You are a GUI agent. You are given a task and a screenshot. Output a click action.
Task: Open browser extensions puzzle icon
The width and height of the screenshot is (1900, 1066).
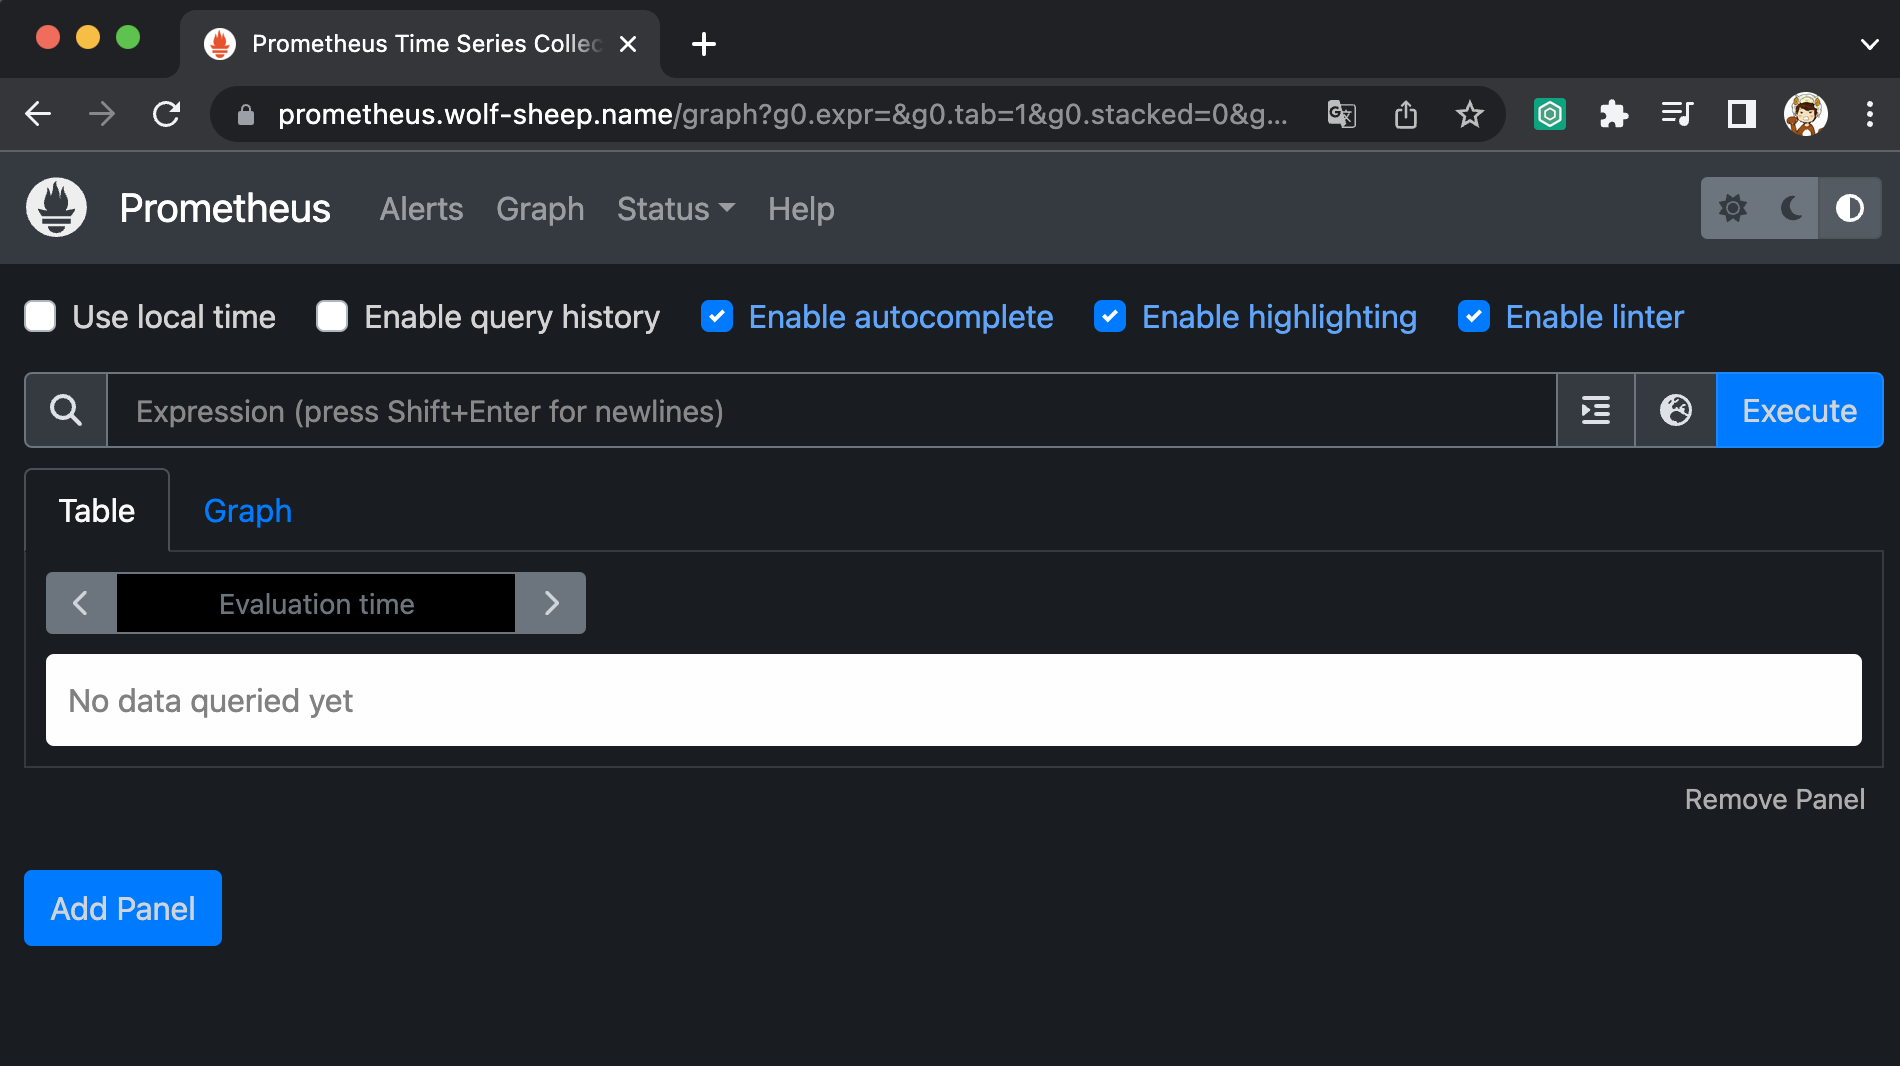[1614, 114]
